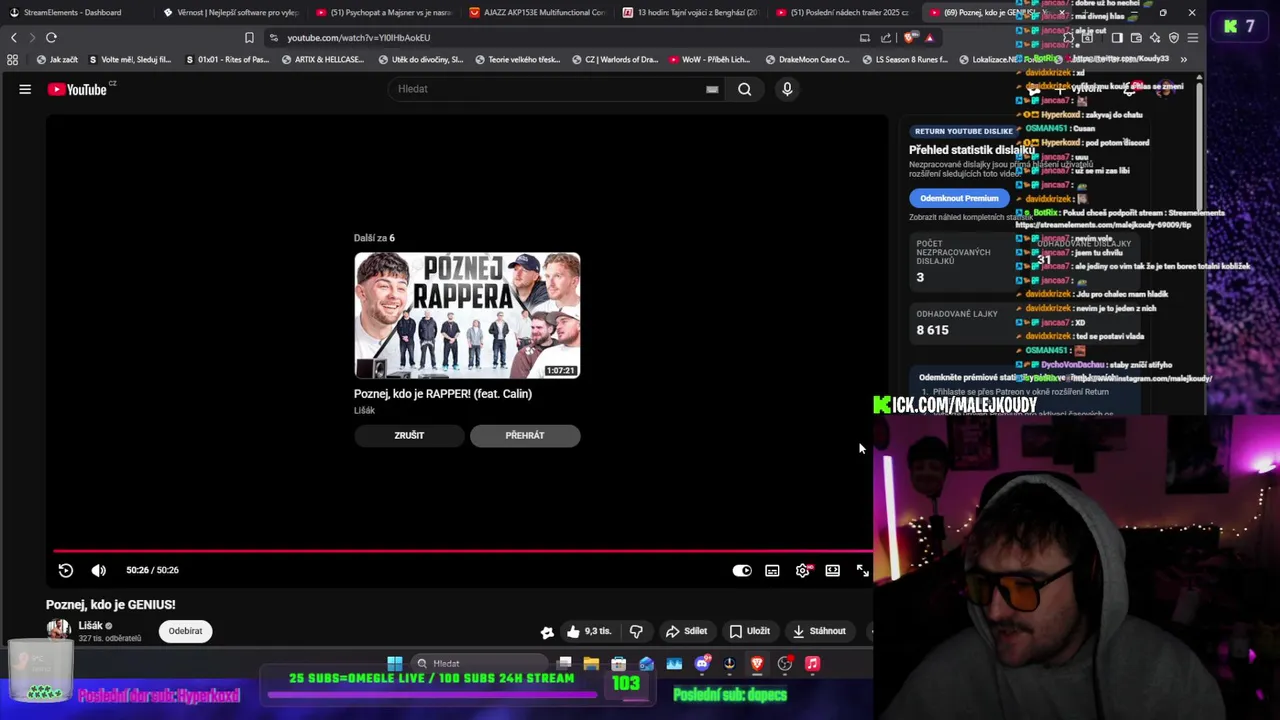Switch to the Věrnost software tab

(x=232, y=12)
